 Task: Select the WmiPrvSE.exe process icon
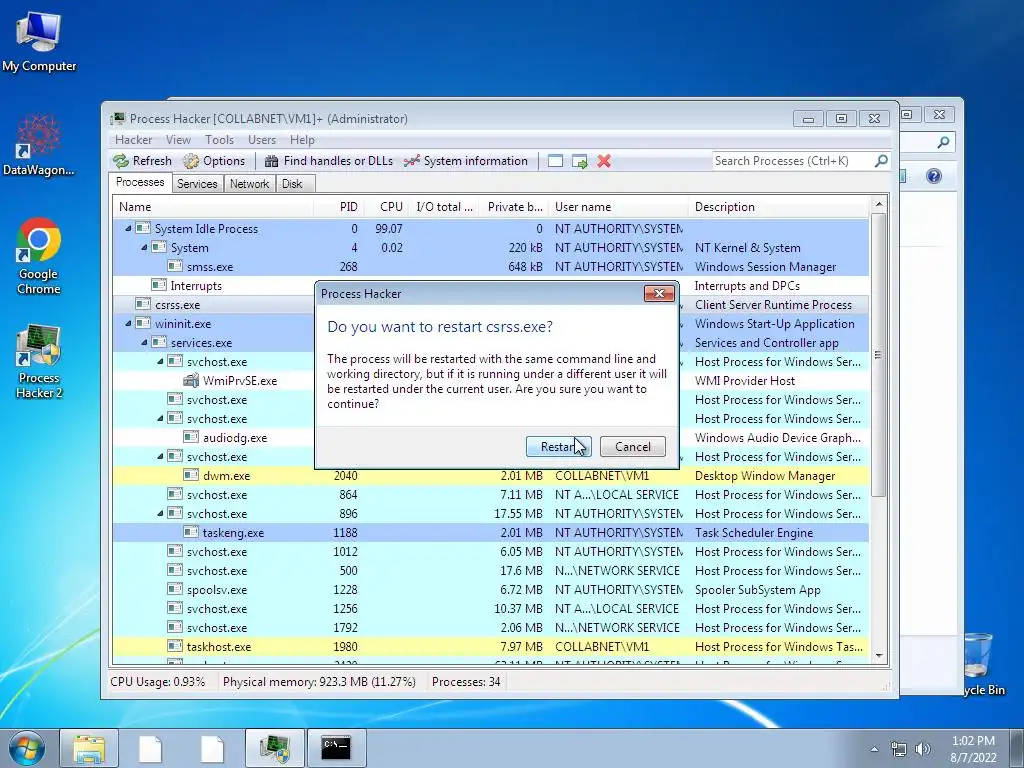(x=191, y=380)
